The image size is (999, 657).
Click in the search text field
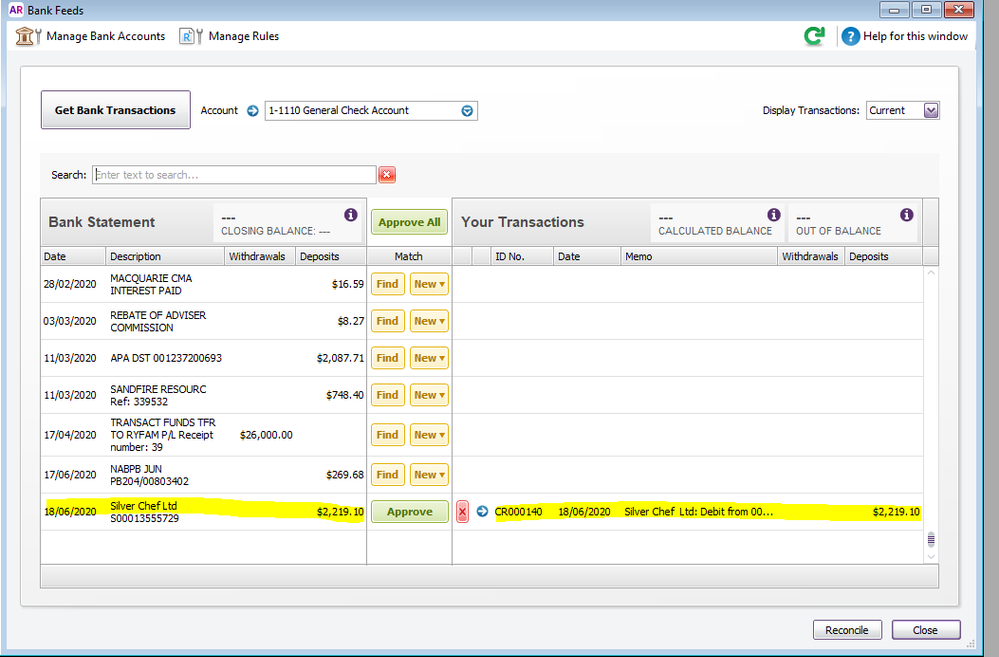coord(234,175)
